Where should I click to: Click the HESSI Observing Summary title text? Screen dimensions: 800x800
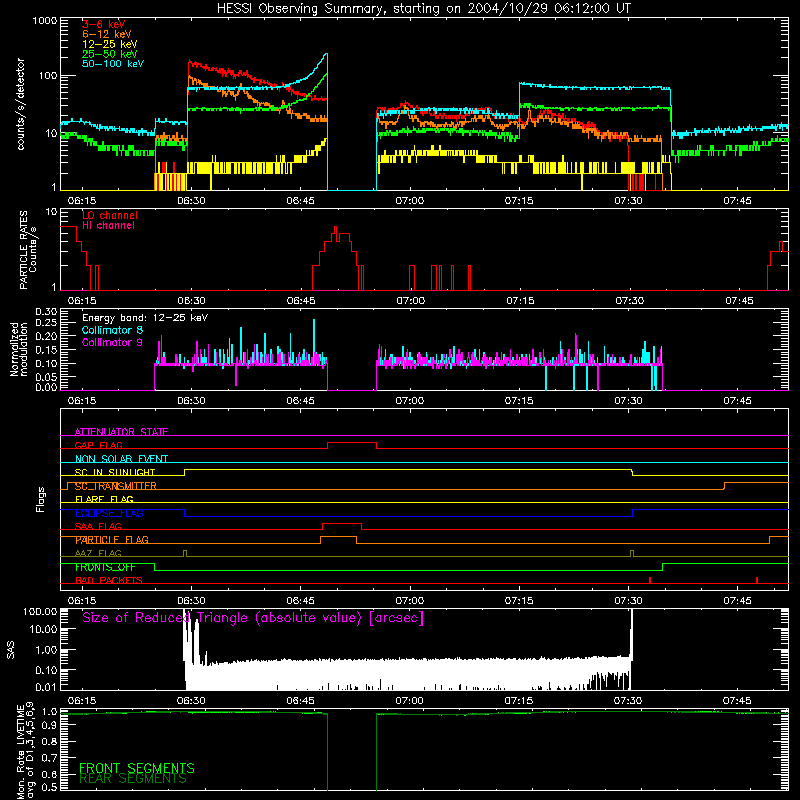click(424, 8)
